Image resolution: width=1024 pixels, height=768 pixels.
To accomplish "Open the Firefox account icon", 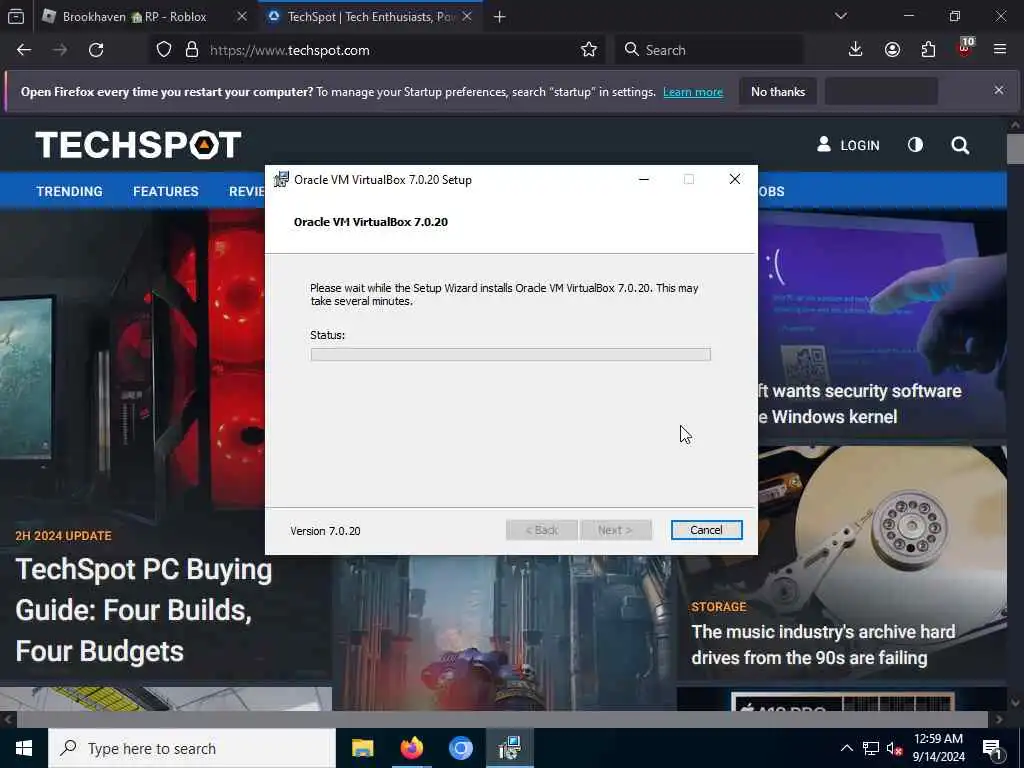I will [892, 50].
